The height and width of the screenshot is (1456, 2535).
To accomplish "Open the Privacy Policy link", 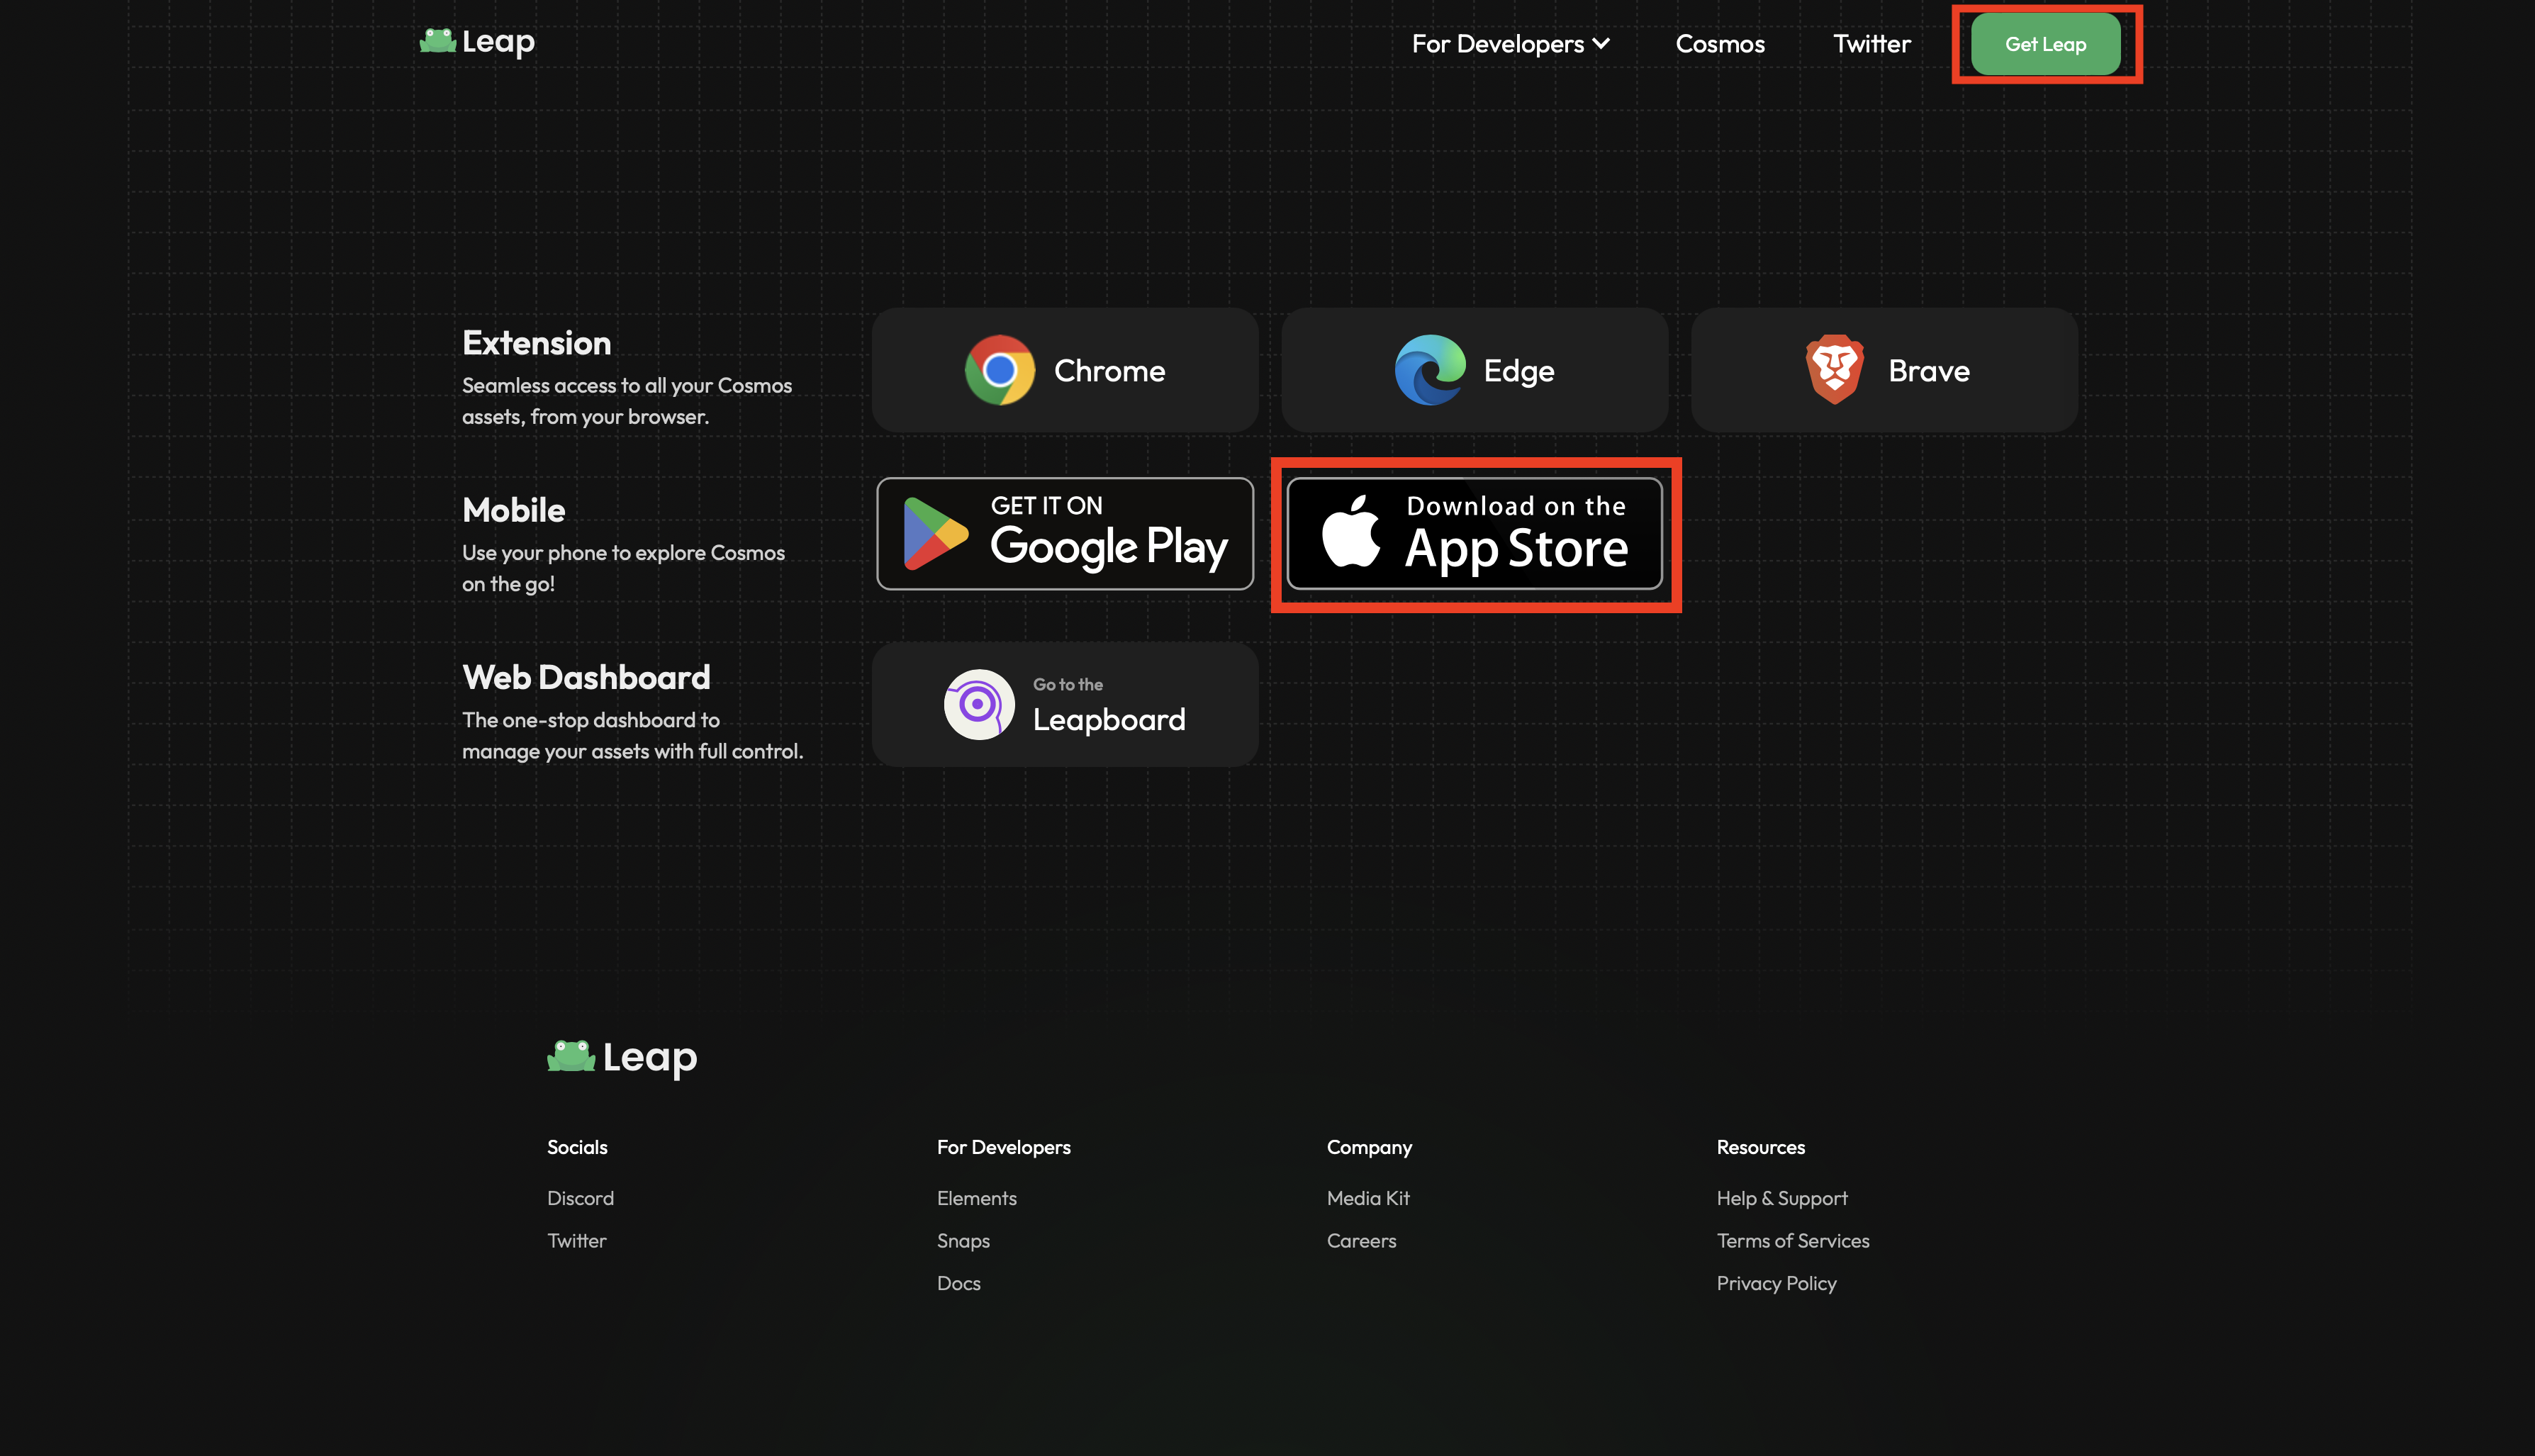I will tap(1777, 1283).
